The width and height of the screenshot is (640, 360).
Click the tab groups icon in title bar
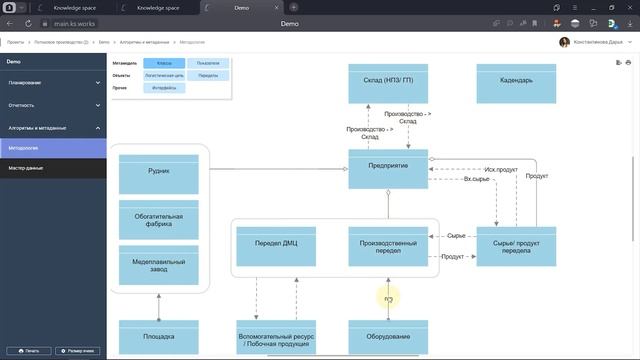(x=556, y=8)
